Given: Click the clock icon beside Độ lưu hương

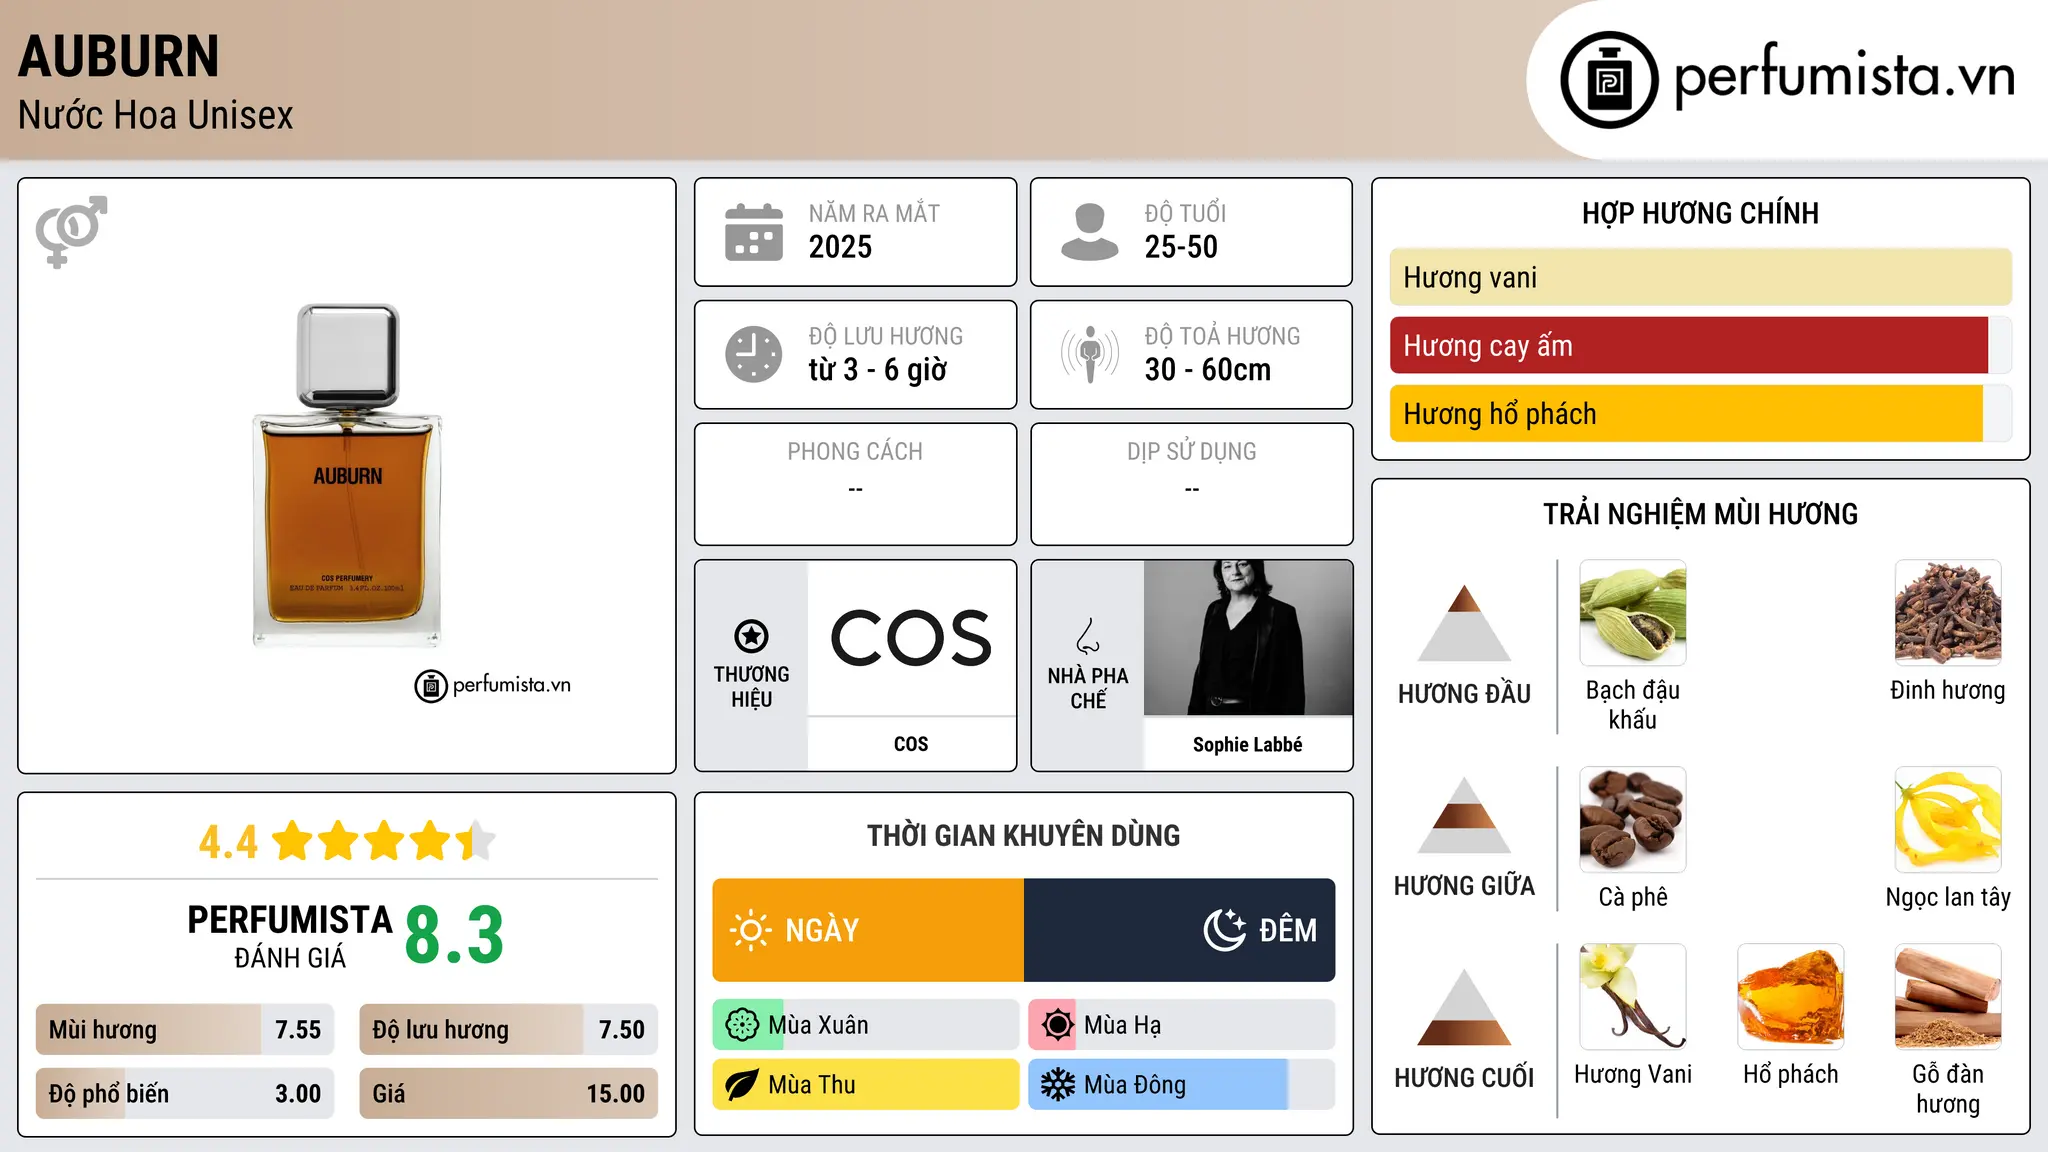Looking at the screenshot, I should pos(754,354).
